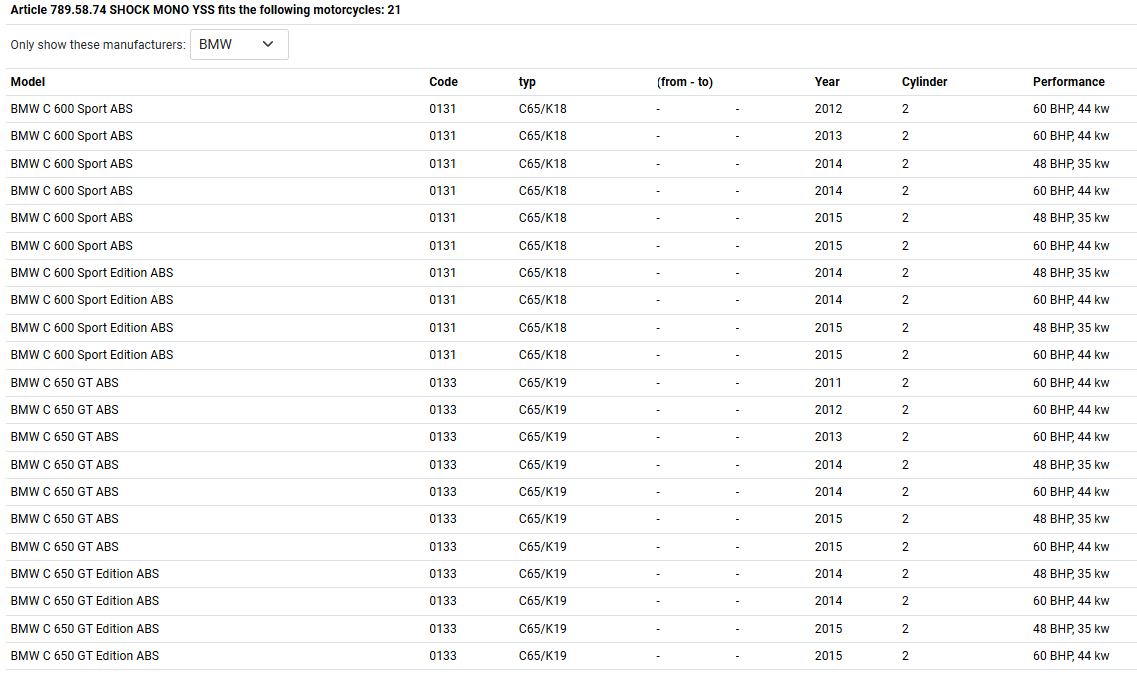1137x688 pixels.
Task: Click typ C65/K19 in the 2011 row
Action: pyautogui.click(x=542, y=383)
